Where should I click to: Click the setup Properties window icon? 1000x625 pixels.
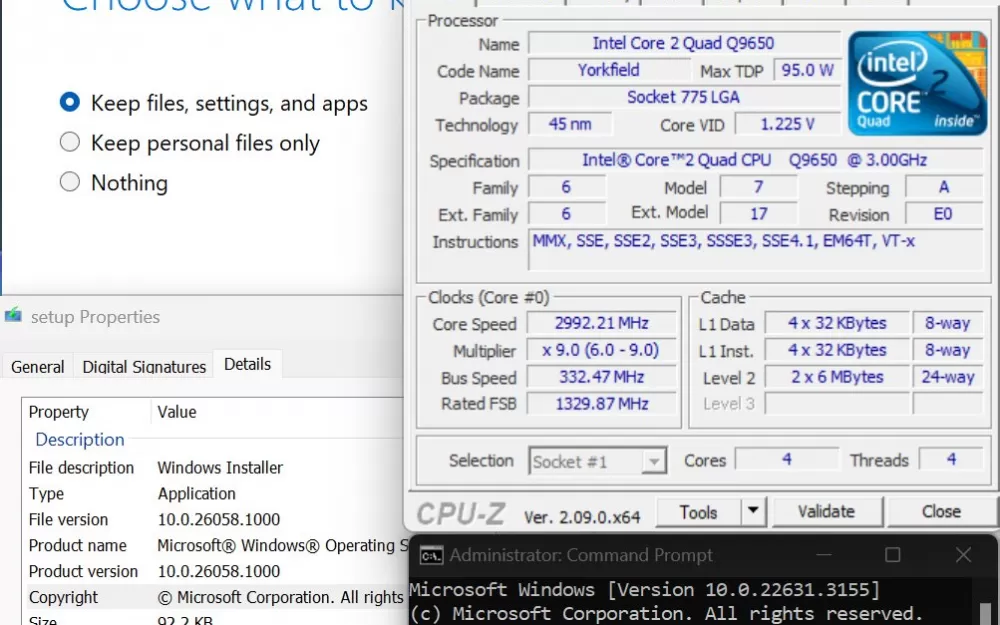click(13, 316)
